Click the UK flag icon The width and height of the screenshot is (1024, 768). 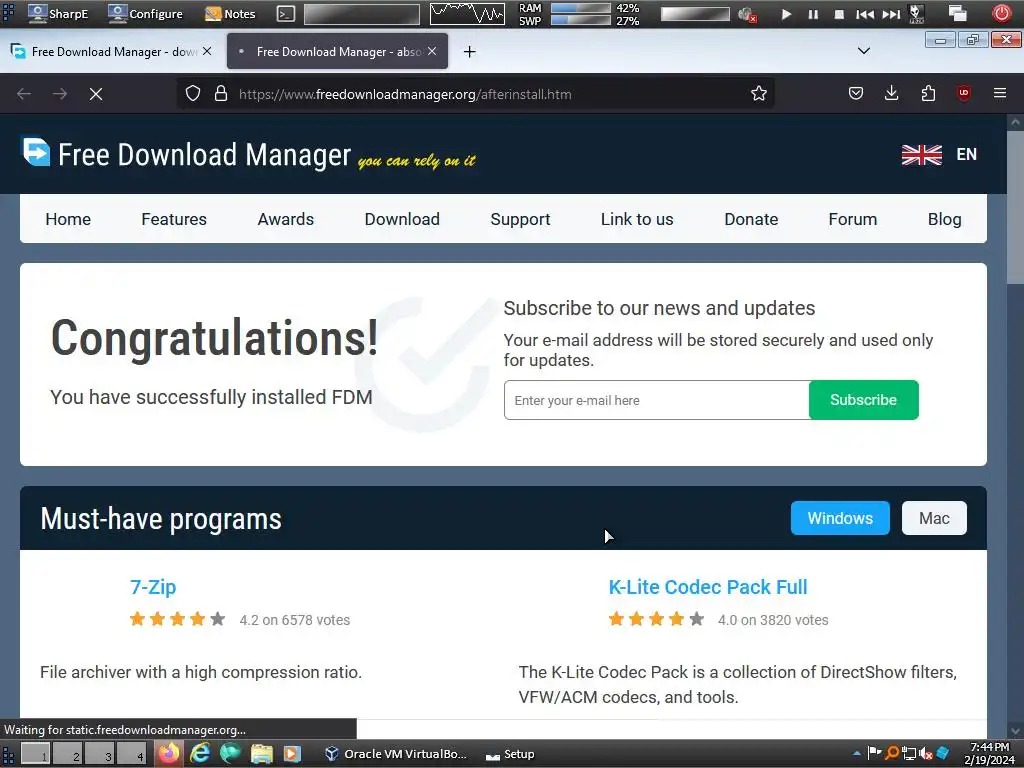[x=921, y=155]
